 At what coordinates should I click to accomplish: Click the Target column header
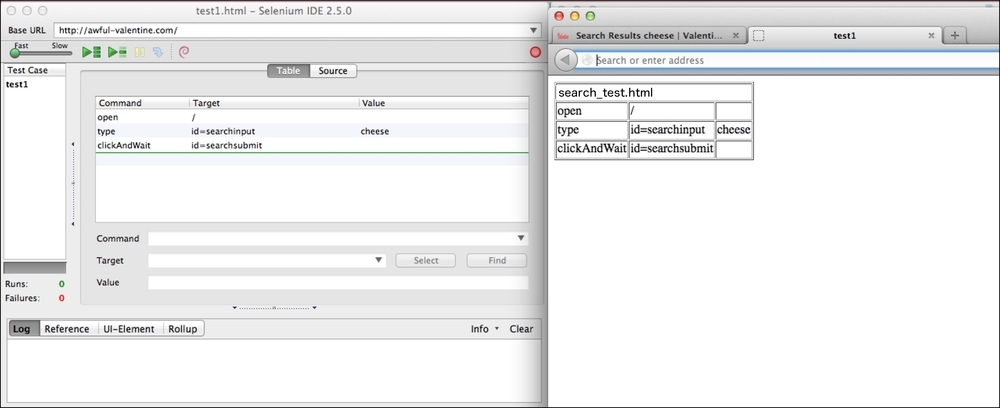point(274,103)
